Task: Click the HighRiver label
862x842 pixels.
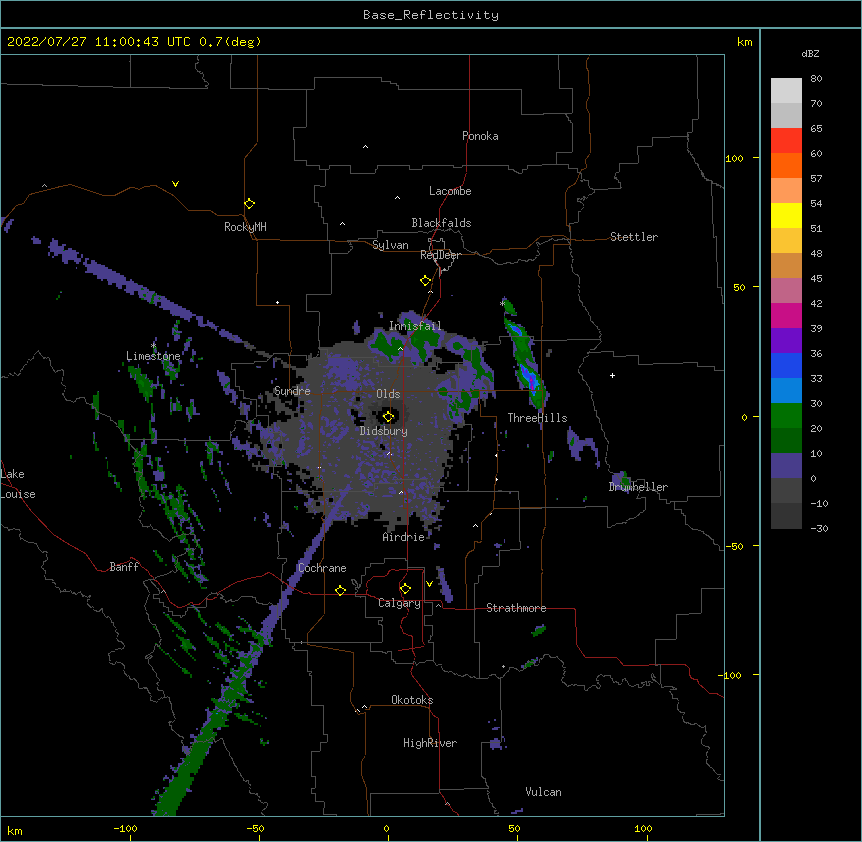Action: point(430,743)
